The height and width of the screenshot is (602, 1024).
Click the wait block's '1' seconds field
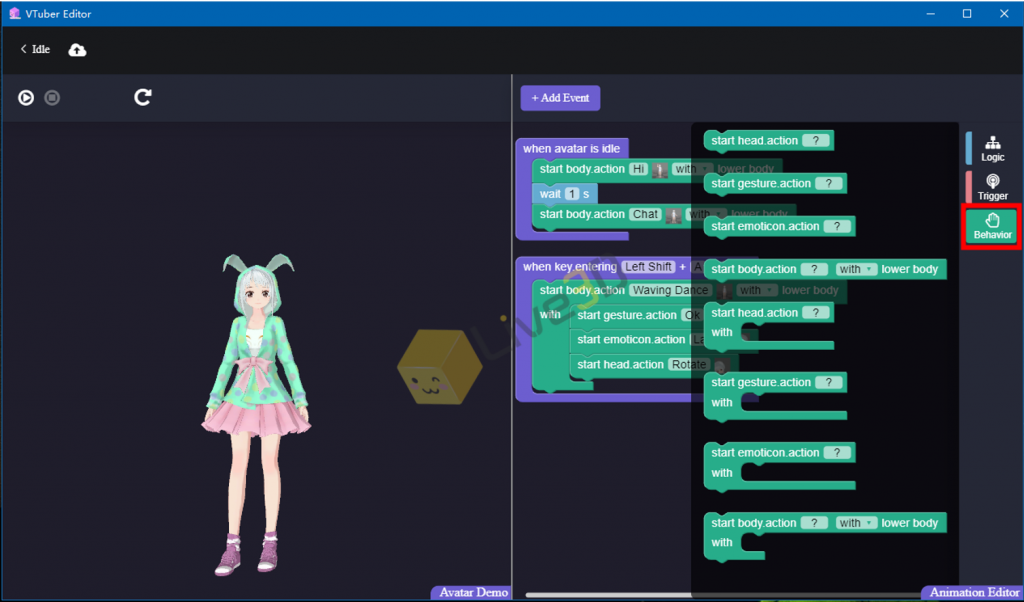point(572,194)
